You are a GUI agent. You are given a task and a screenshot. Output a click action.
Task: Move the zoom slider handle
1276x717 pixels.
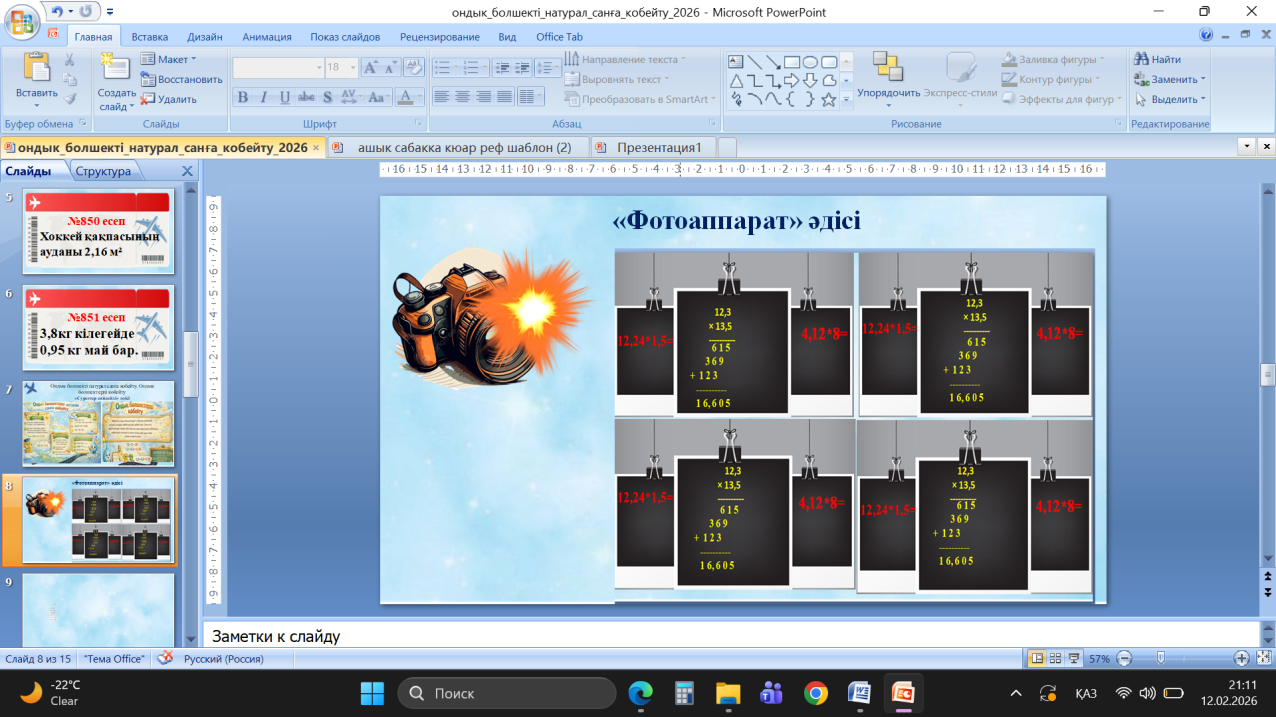(1161, 658)
